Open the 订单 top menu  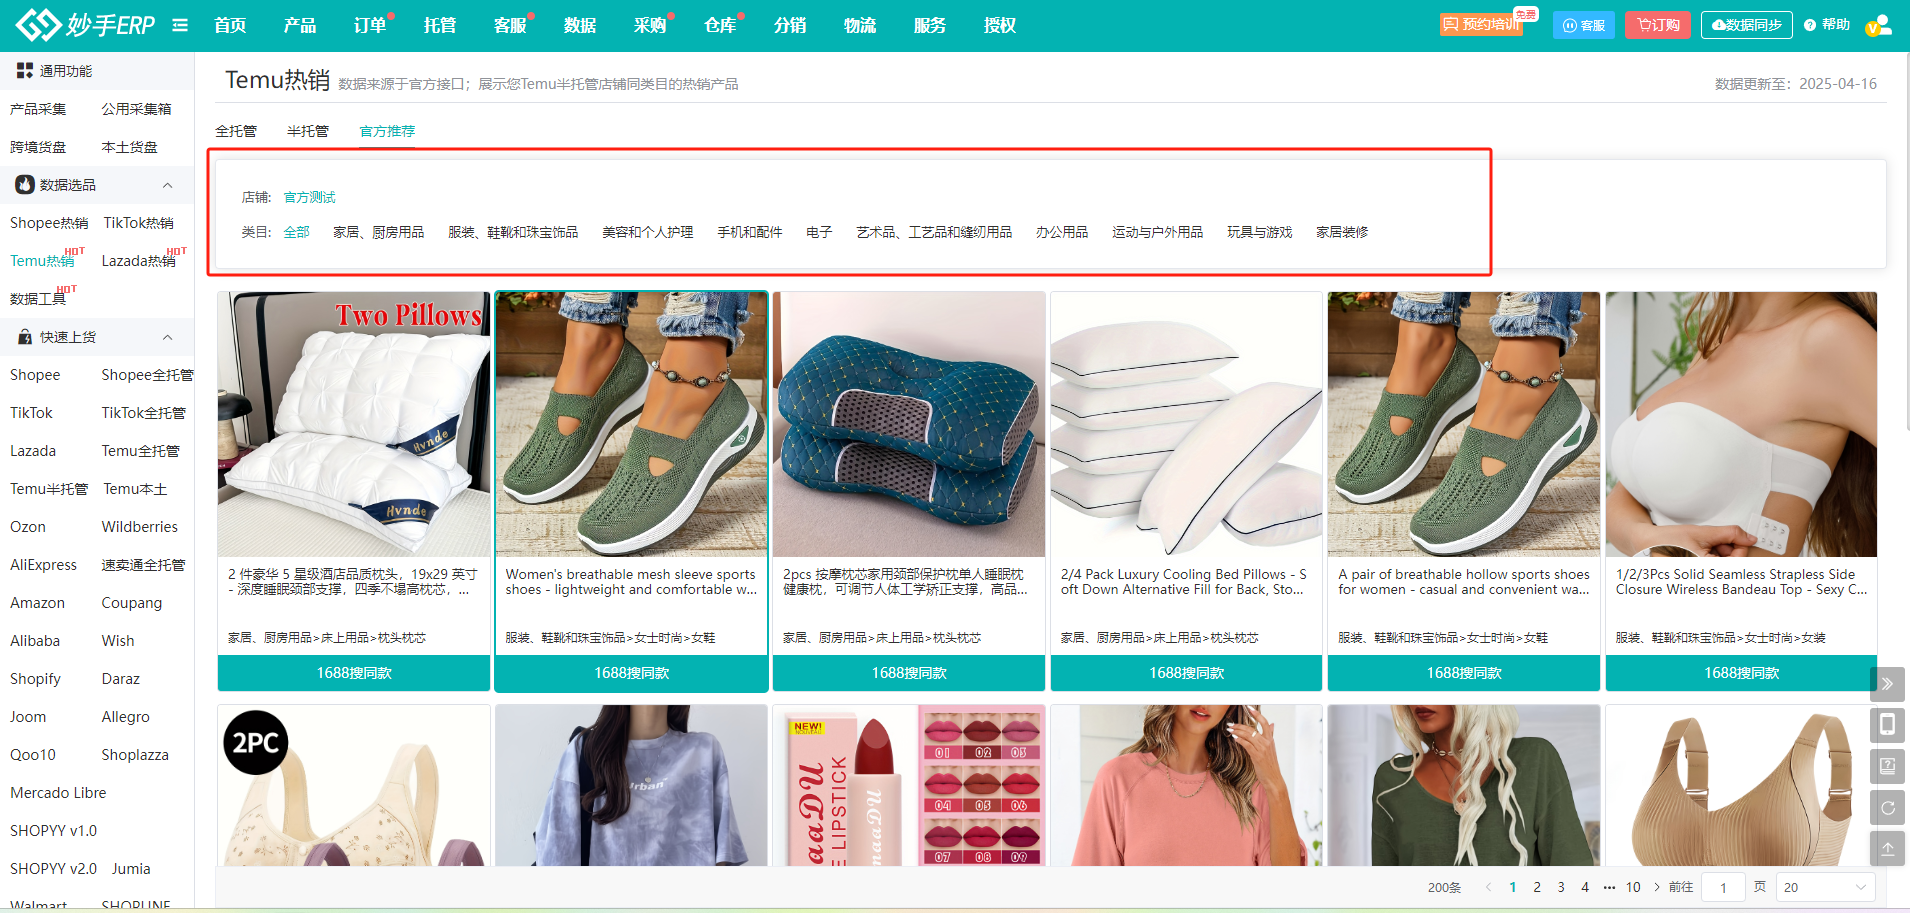click(370, 25)
